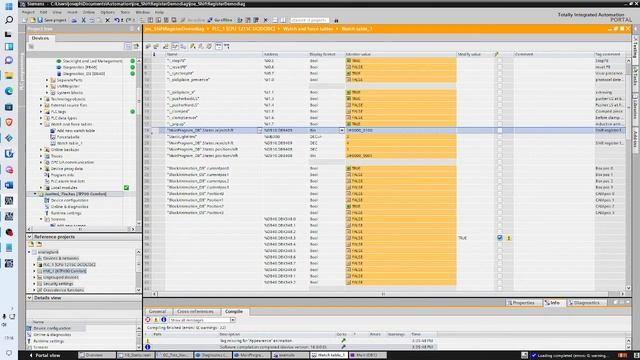Select the Devices tab in Project tree
Viewport: 640px width, 360px height.
coord(40,38)
